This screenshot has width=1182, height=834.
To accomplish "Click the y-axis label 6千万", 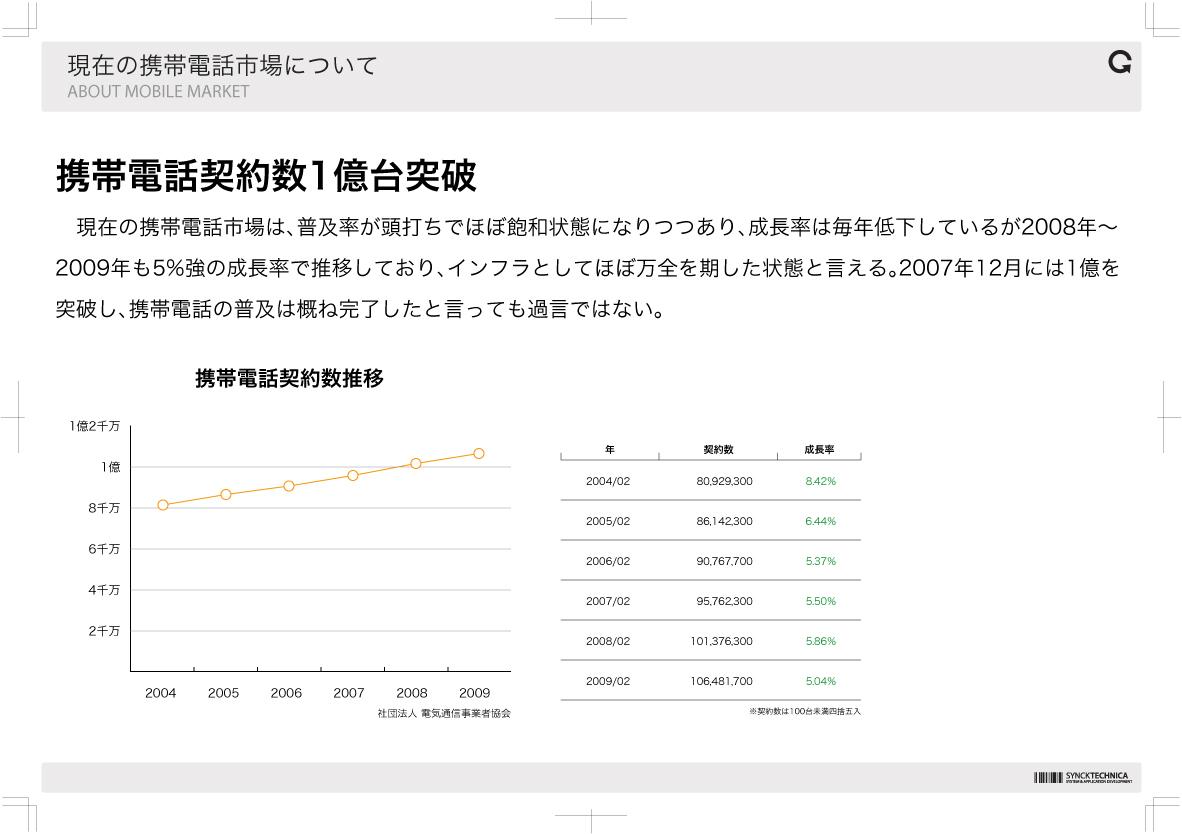I will (x=104, y=549).
